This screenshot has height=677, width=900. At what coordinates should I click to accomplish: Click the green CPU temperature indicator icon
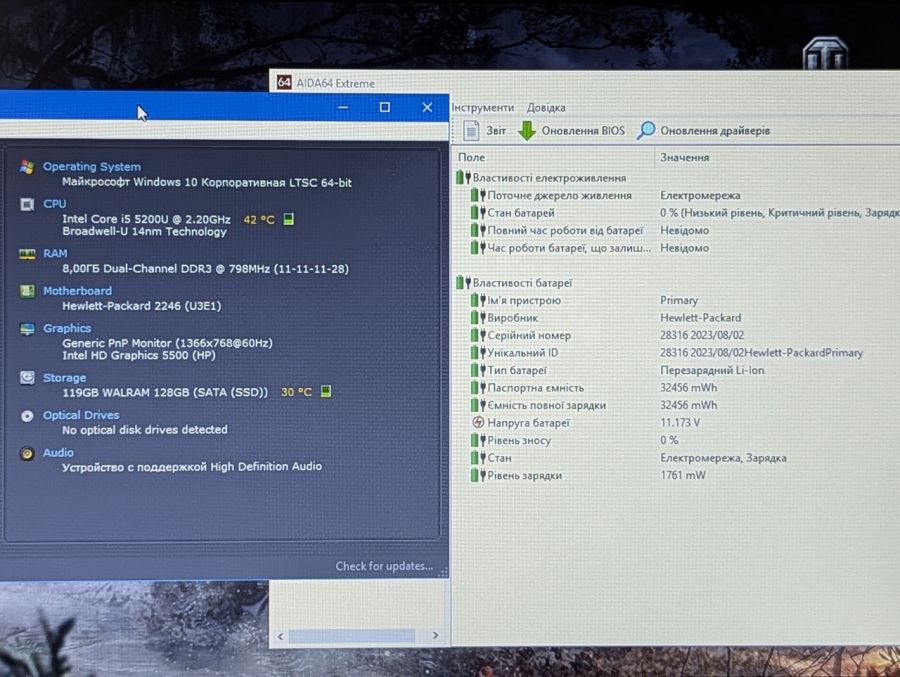(x=289, y=219)
